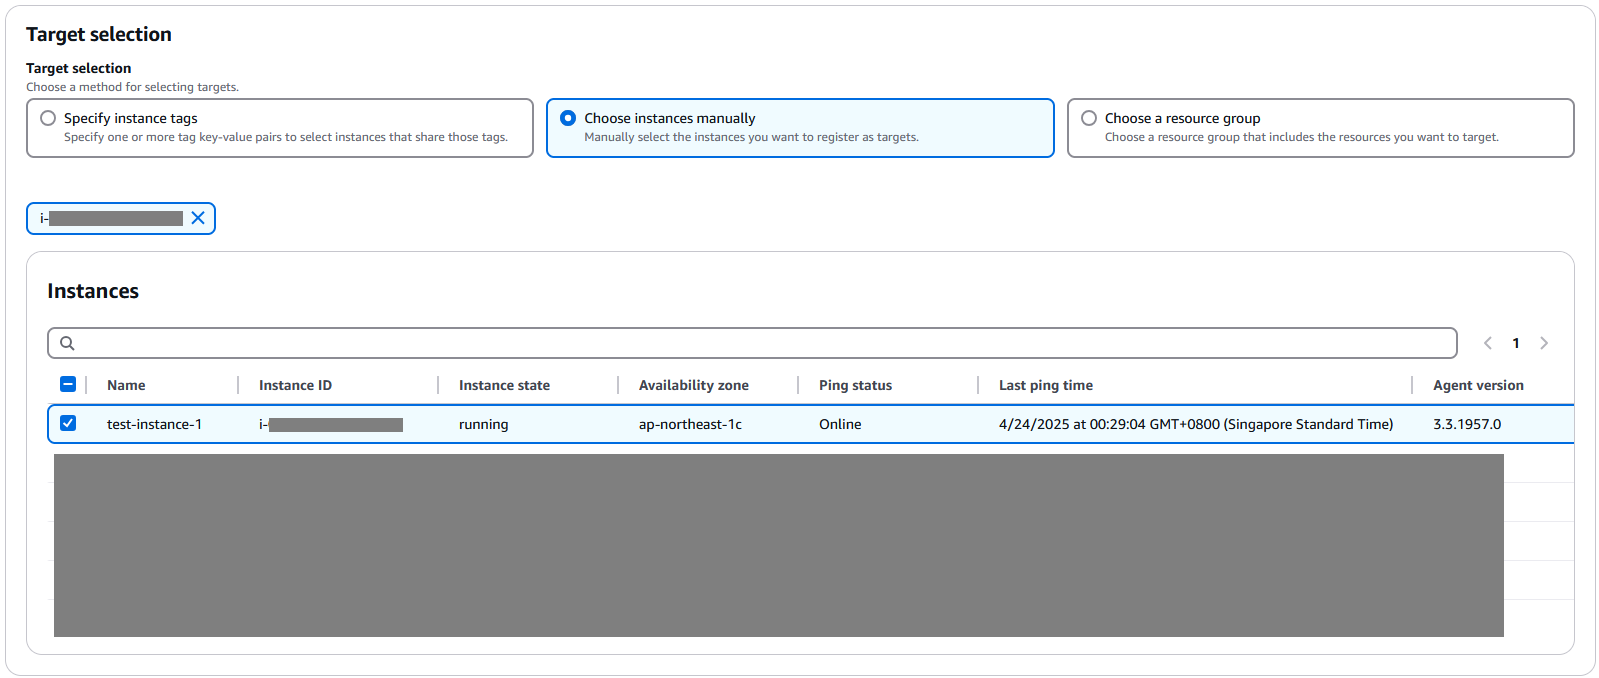
Task: Sort by the Instance state column header
Action: click(x=504, y=385)
